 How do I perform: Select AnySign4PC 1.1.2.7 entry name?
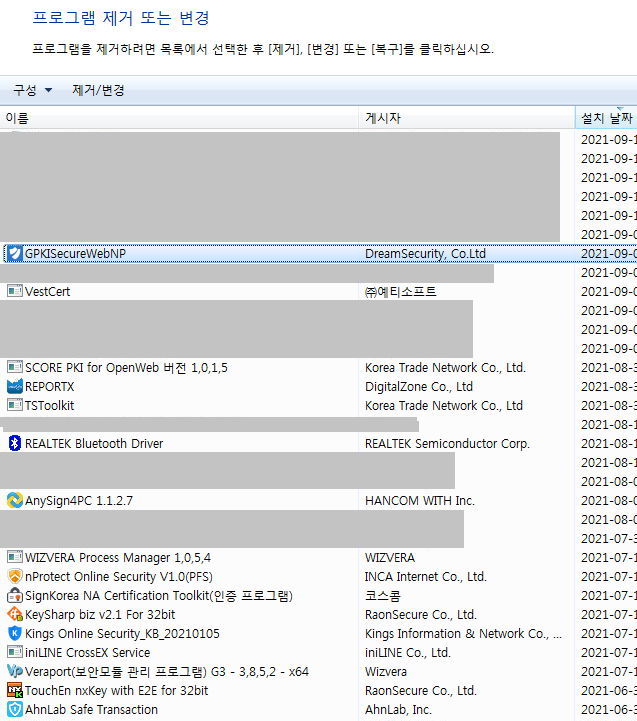click(x=79, y=501)
